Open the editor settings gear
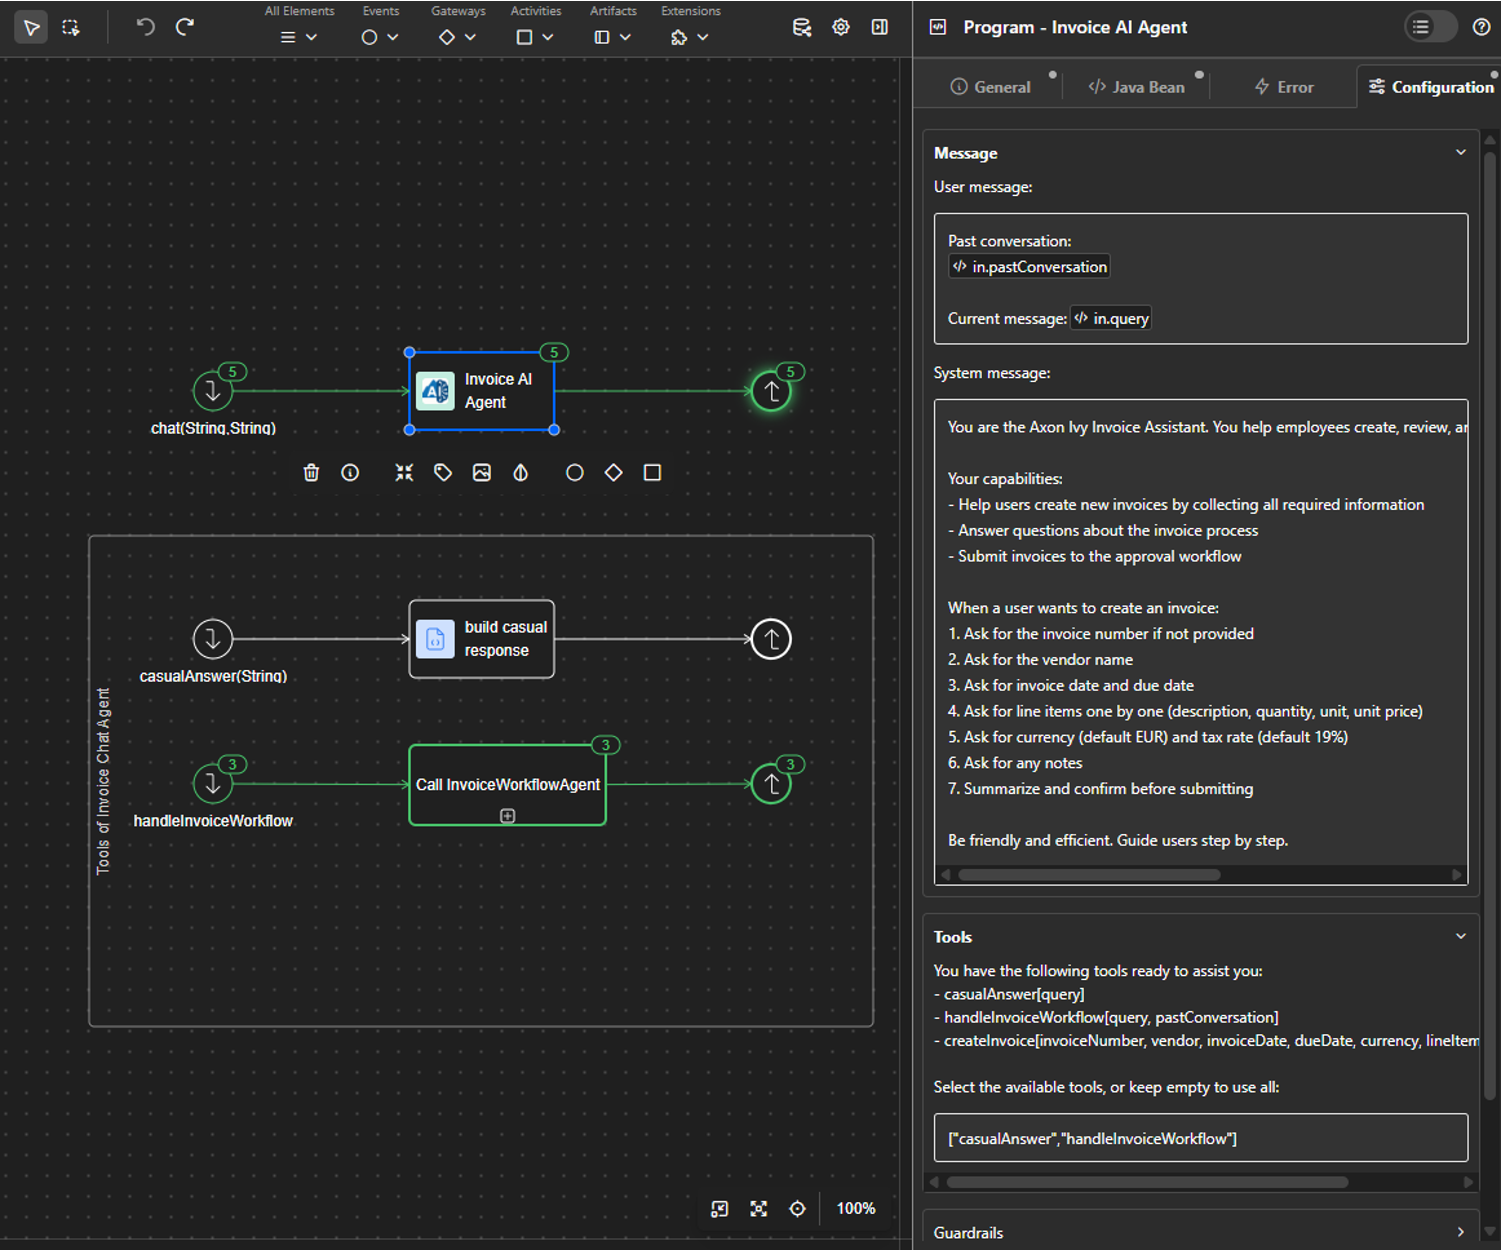 (x=841, y=27)
